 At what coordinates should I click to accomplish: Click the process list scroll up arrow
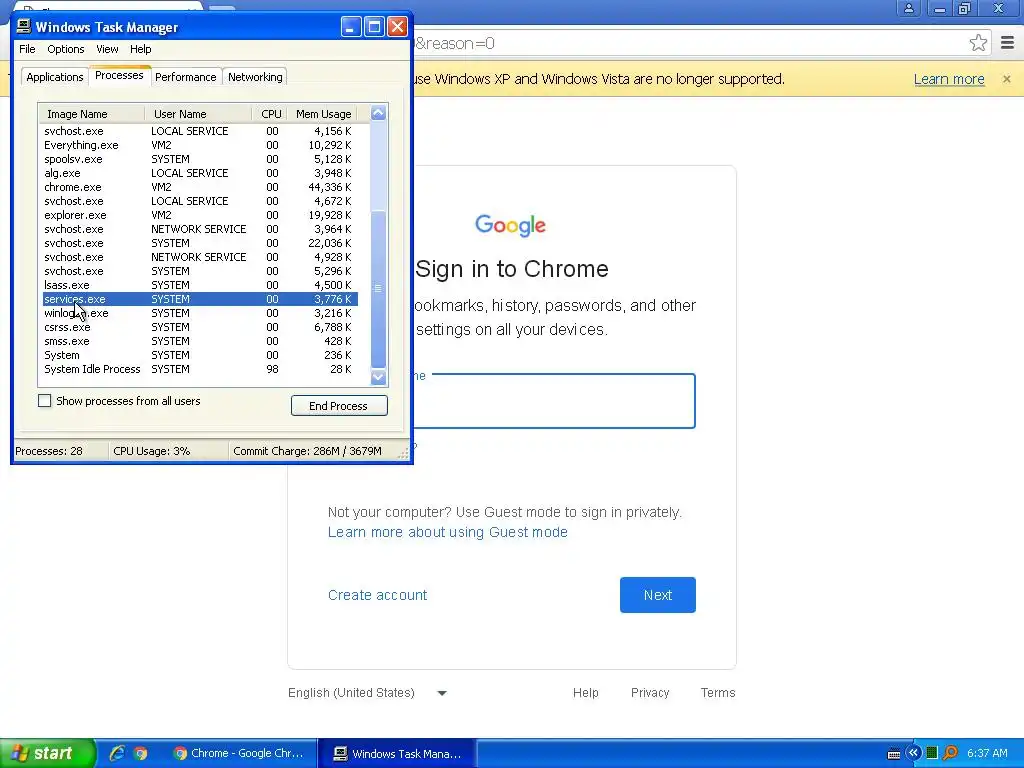coord(378,114)
